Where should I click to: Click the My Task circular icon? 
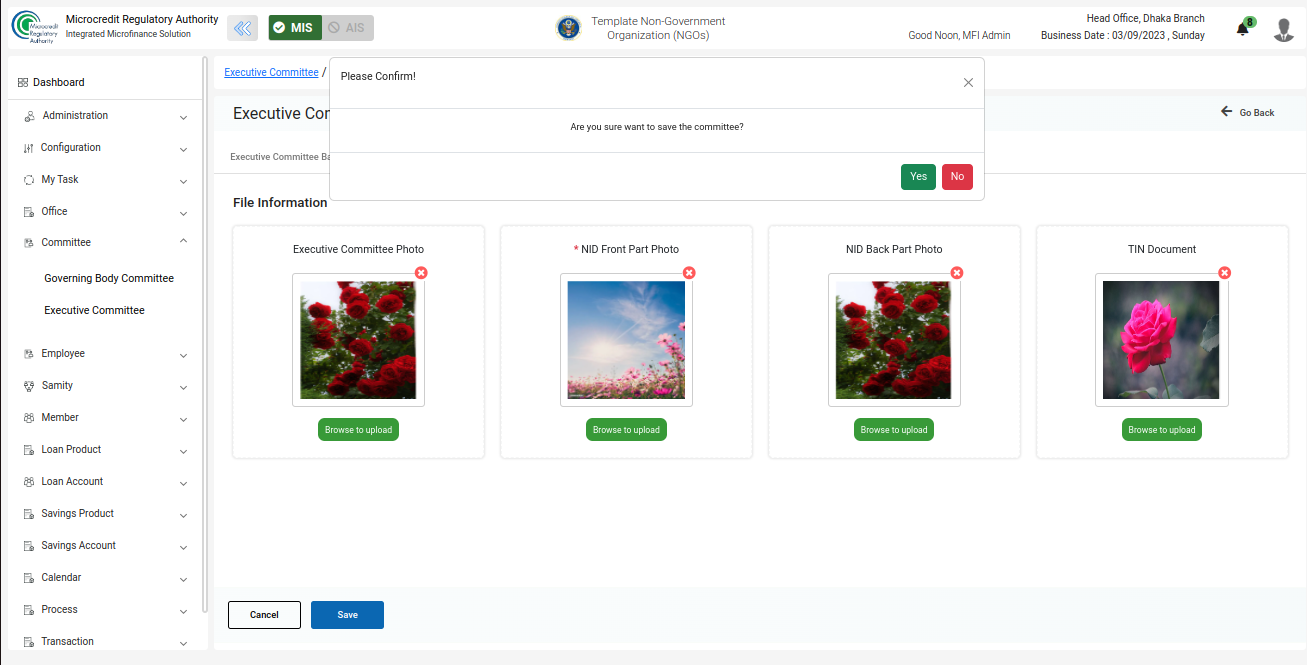pyautogui.click(x=29, y=180)
